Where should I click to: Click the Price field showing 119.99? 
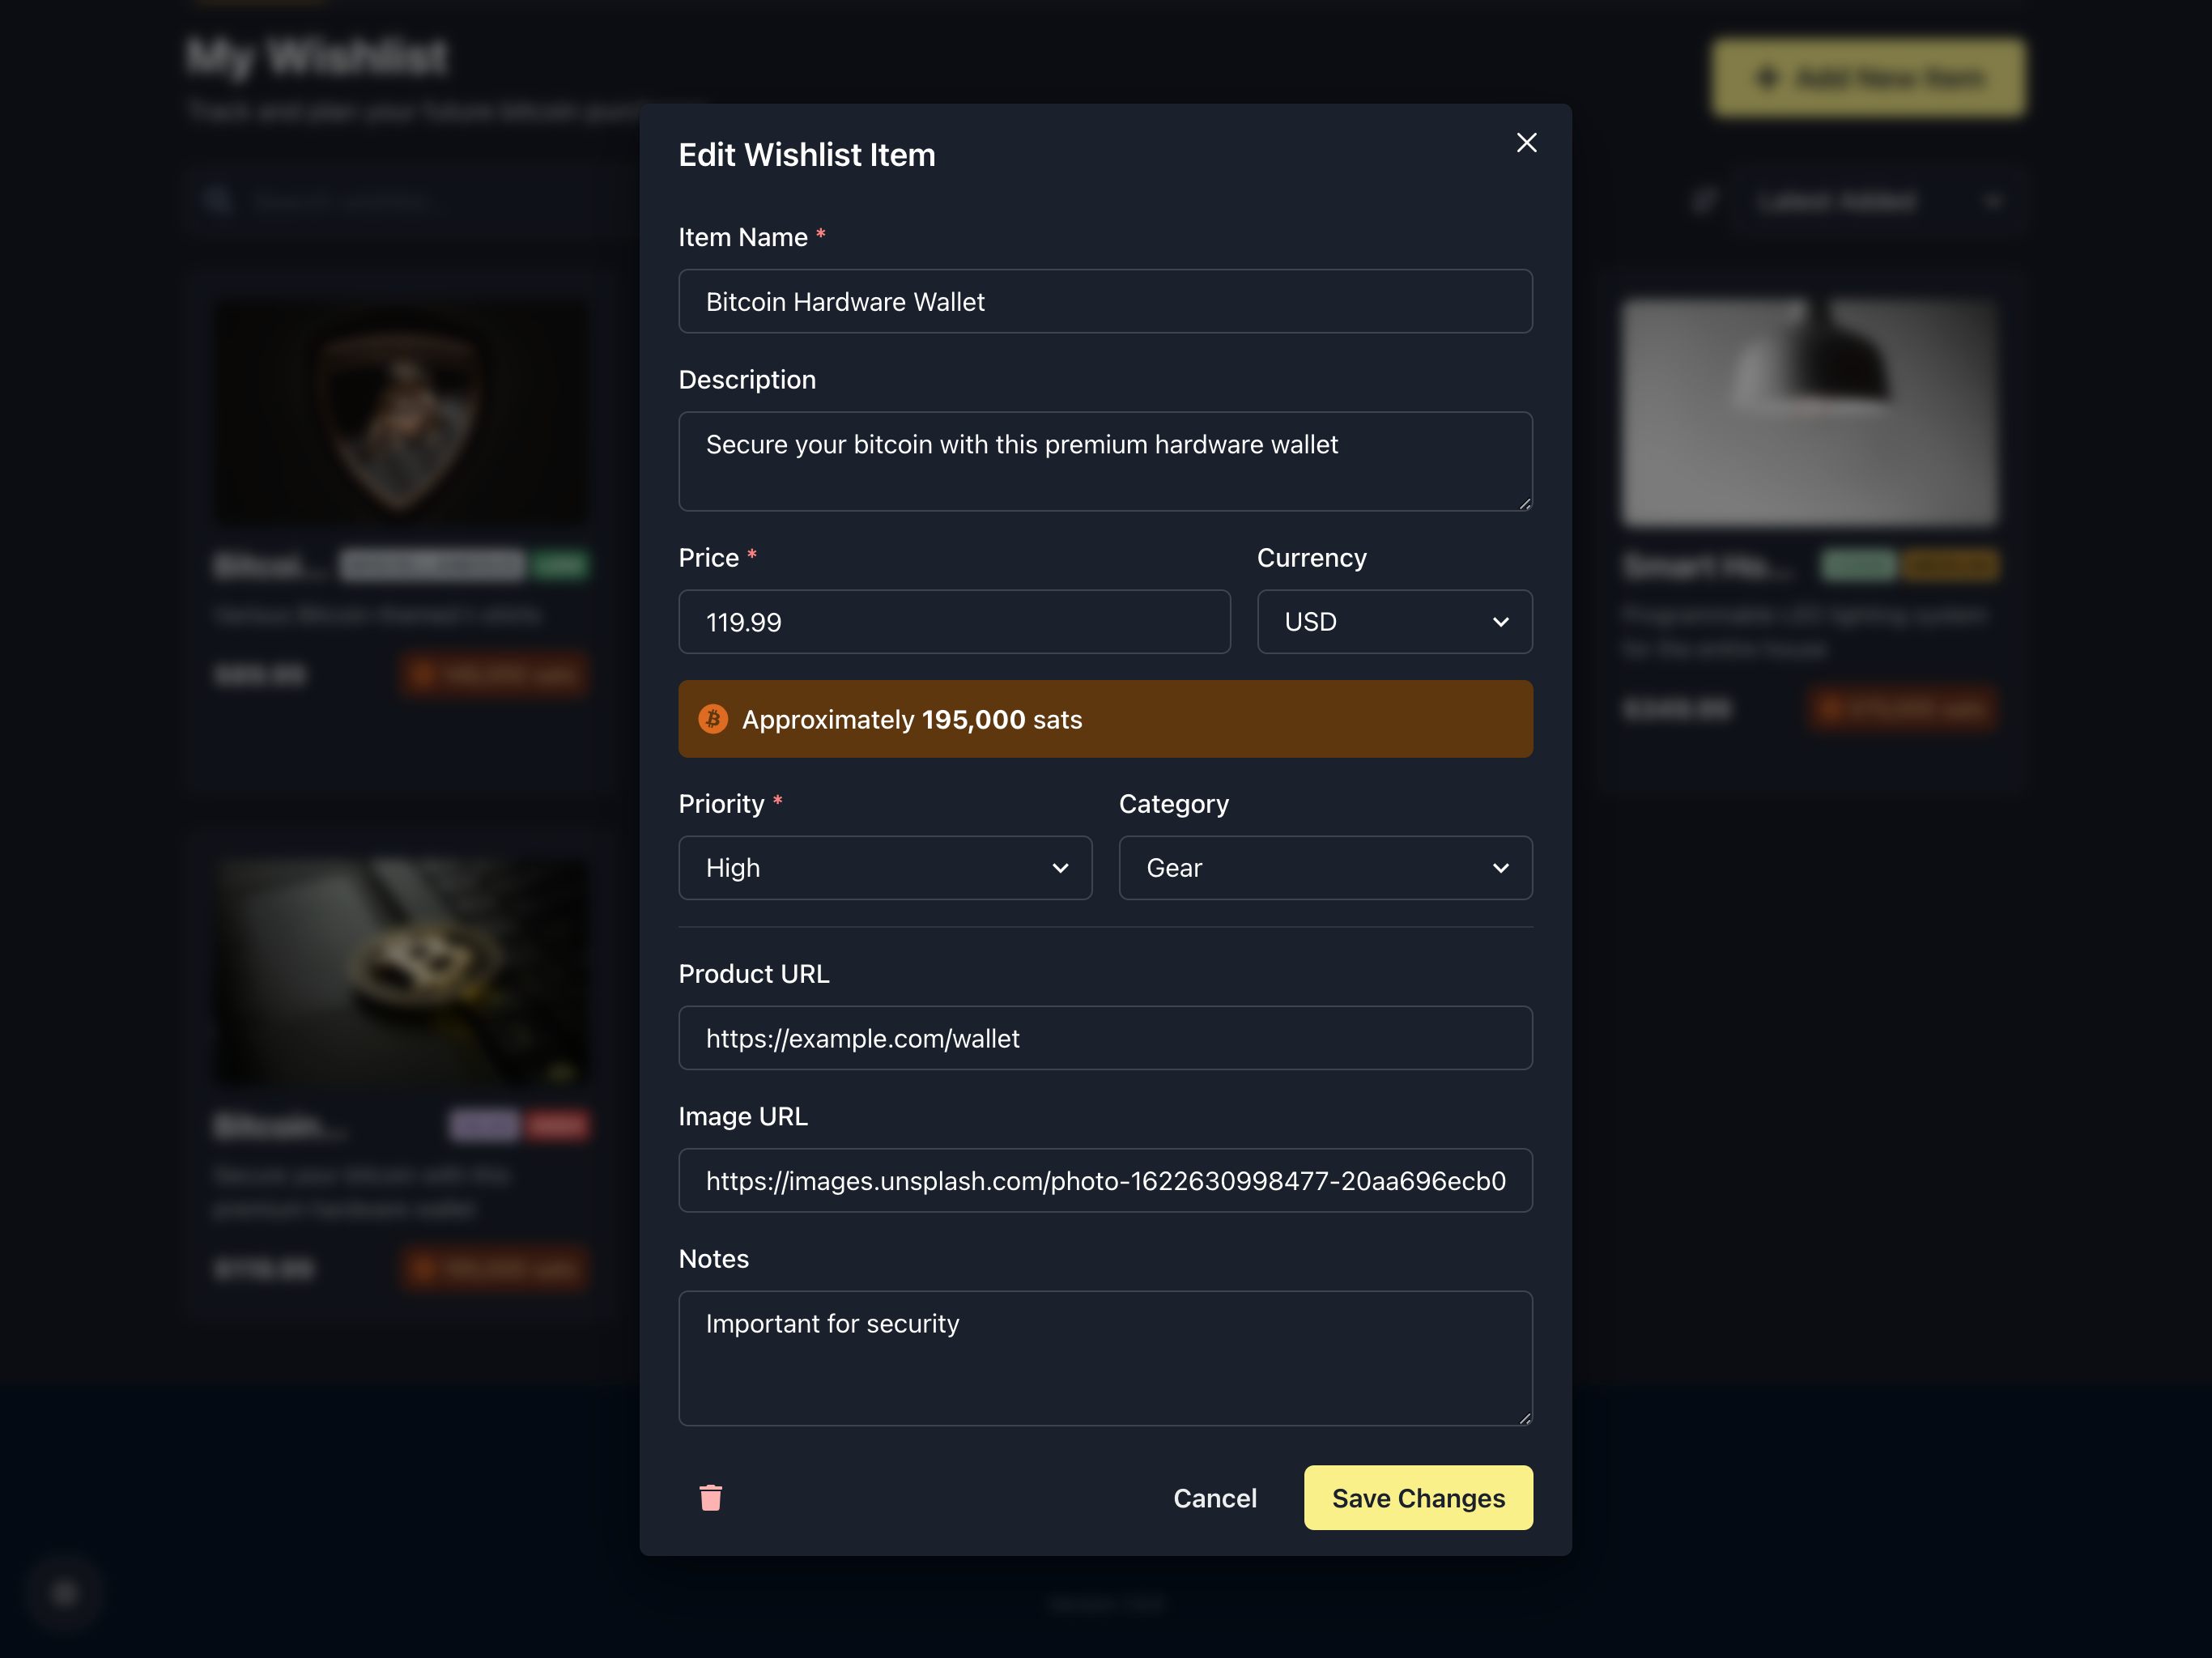tap(954, 621)
